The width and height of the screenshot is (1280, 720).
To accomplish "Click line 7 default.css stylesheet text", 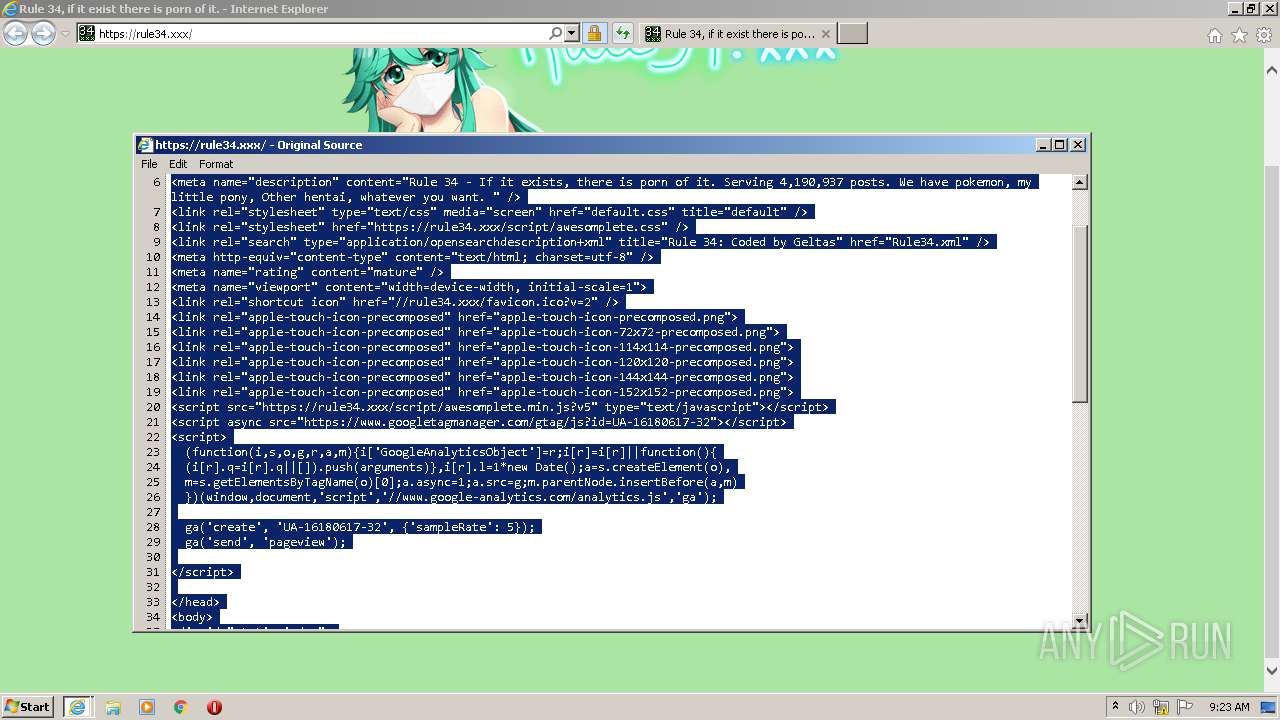I will tap(489, 212).
